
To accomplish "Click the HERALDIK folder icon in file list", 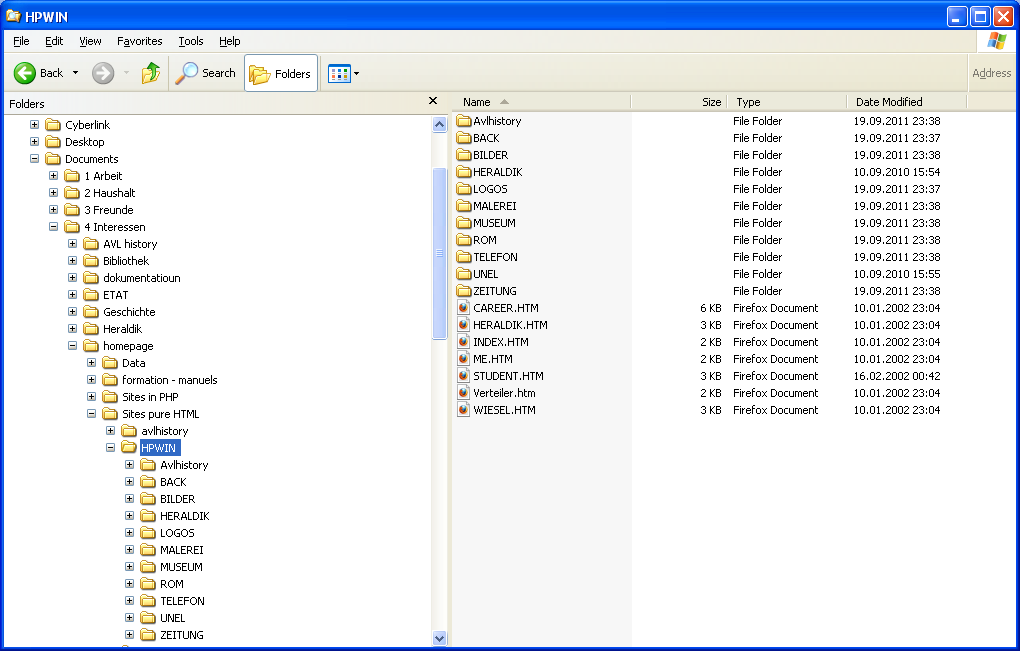I will click(464, 172).
